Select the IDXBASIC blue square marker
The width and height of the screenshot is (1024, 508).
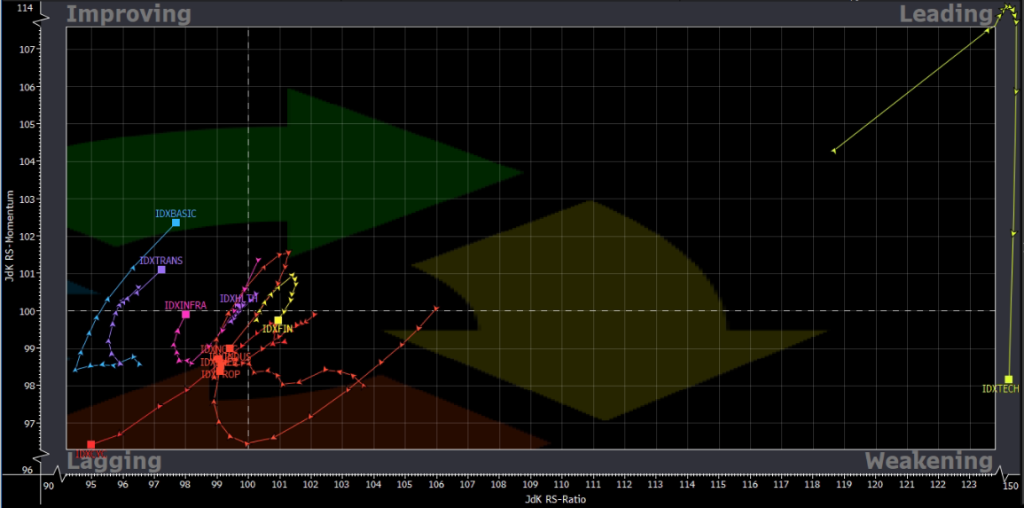[x=176, y=223]
